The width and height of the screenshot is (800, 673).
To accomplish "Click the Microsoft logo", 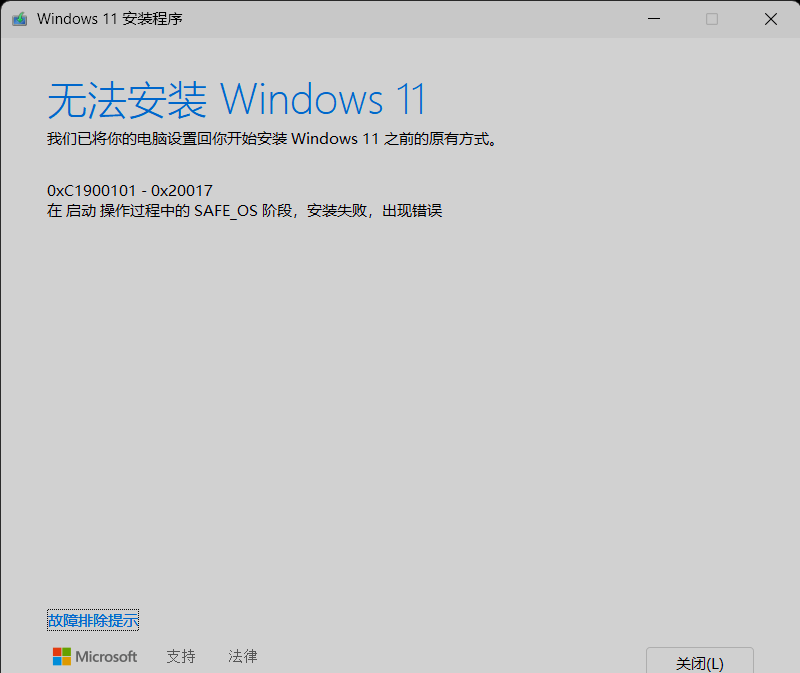I will click(95, 656).
